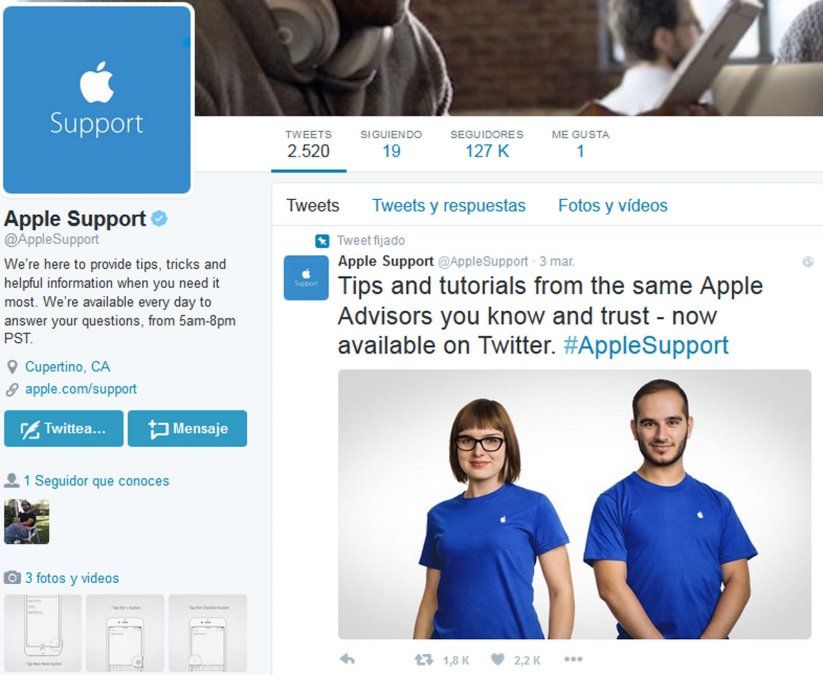Open 1 Seguidor que conoces link
The height and width of the screenshot is (675, 823).
[x=97, y=481]
